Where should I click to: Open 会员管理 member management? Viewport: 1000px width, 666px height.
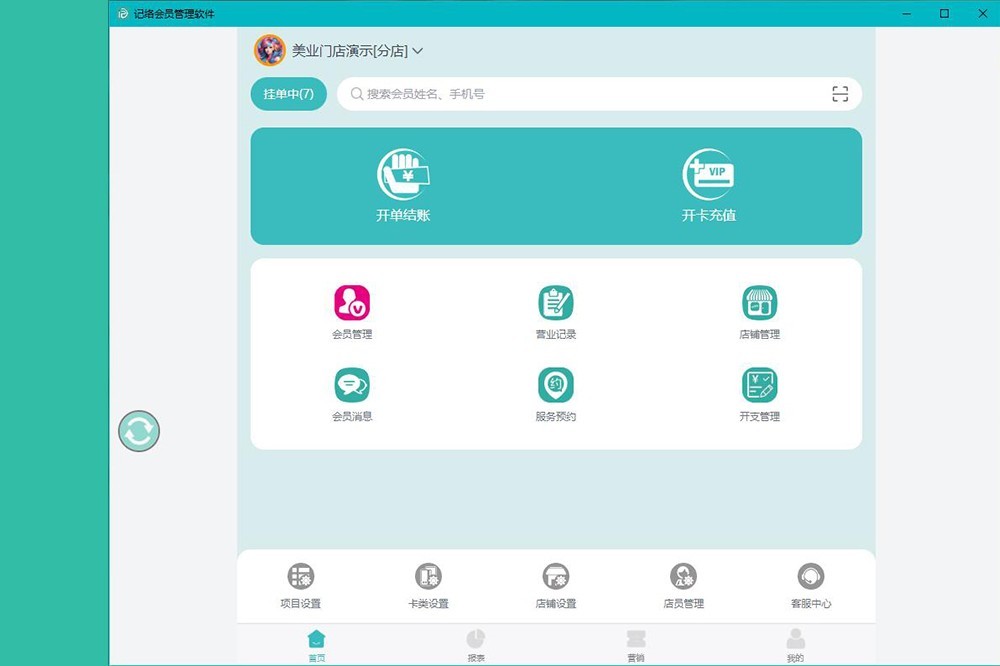(x=352, y=303)
